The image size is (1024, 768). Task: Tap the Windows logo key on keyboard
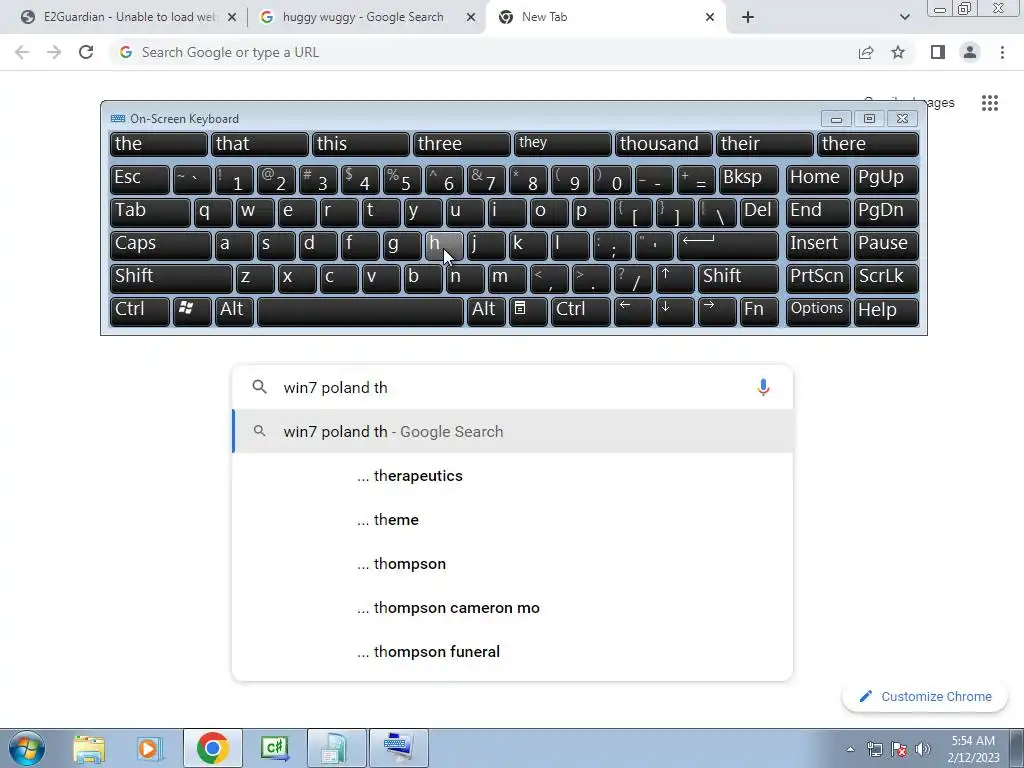(x=192, y=311)
